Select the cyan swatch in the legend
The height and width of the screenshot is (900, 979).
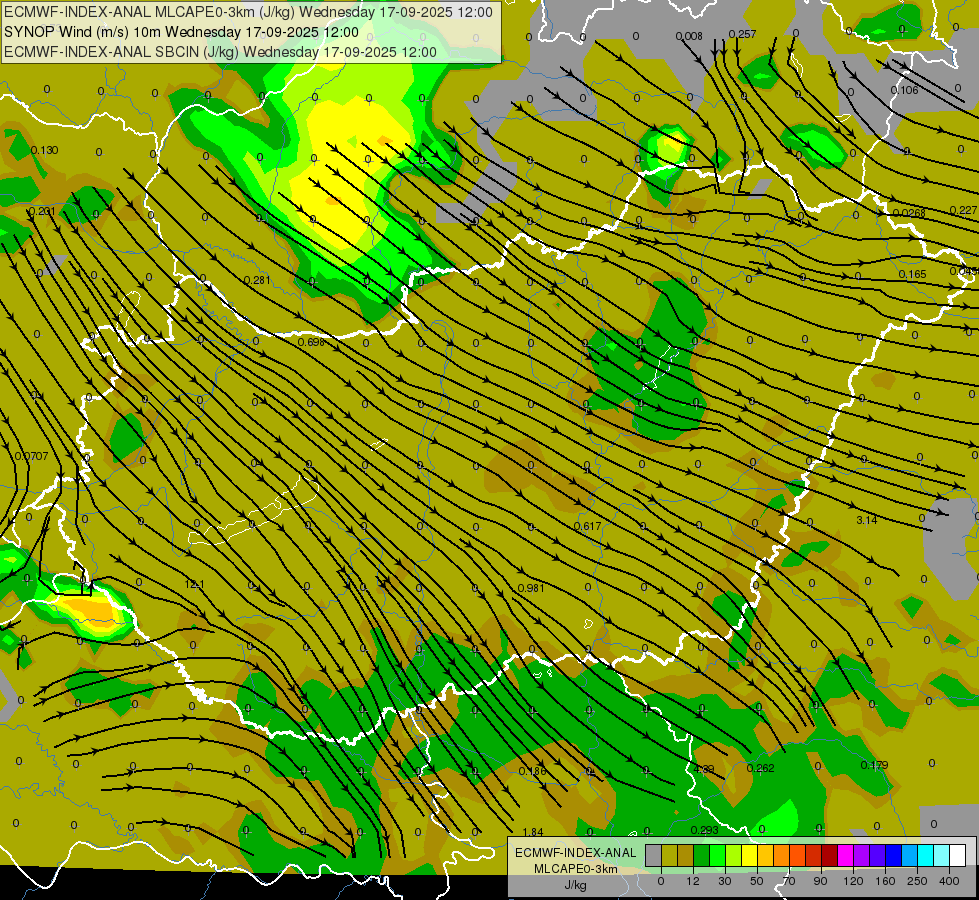click(925, 855)
